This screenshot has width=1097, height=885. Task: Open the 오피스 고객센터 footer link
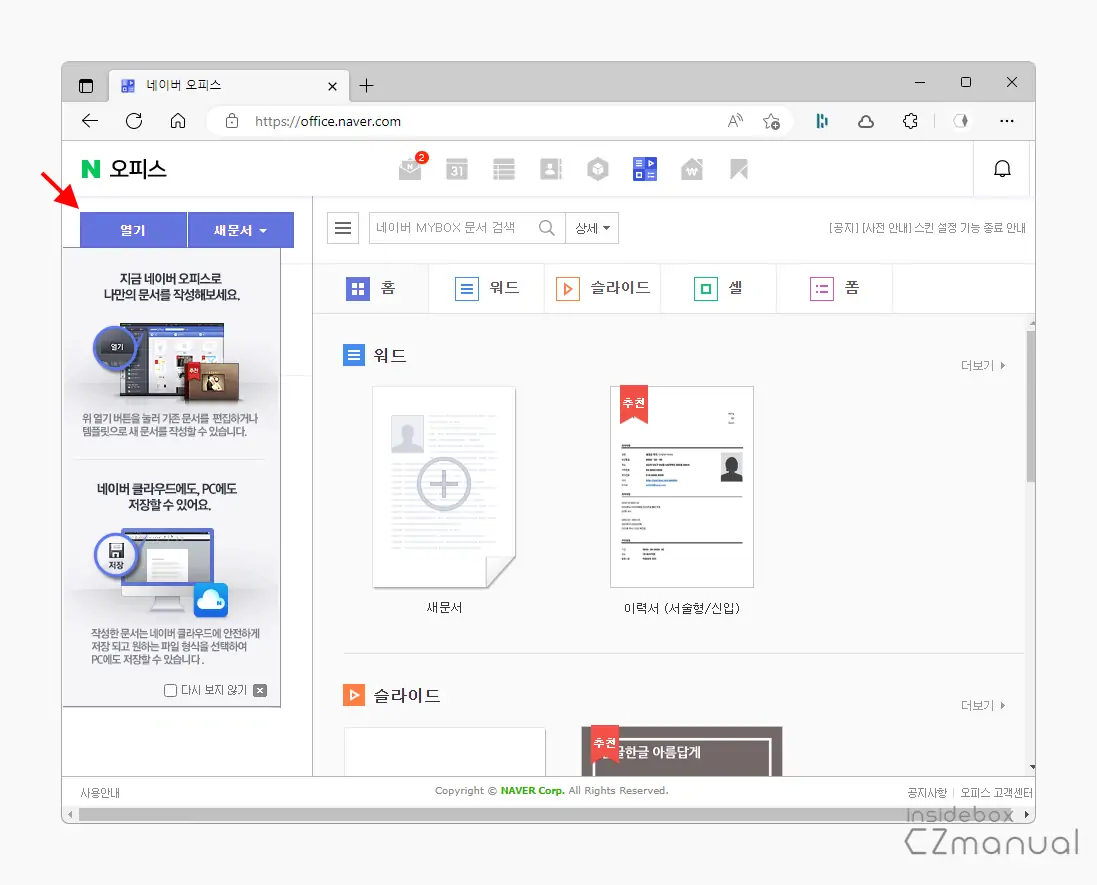pos(996,793)
